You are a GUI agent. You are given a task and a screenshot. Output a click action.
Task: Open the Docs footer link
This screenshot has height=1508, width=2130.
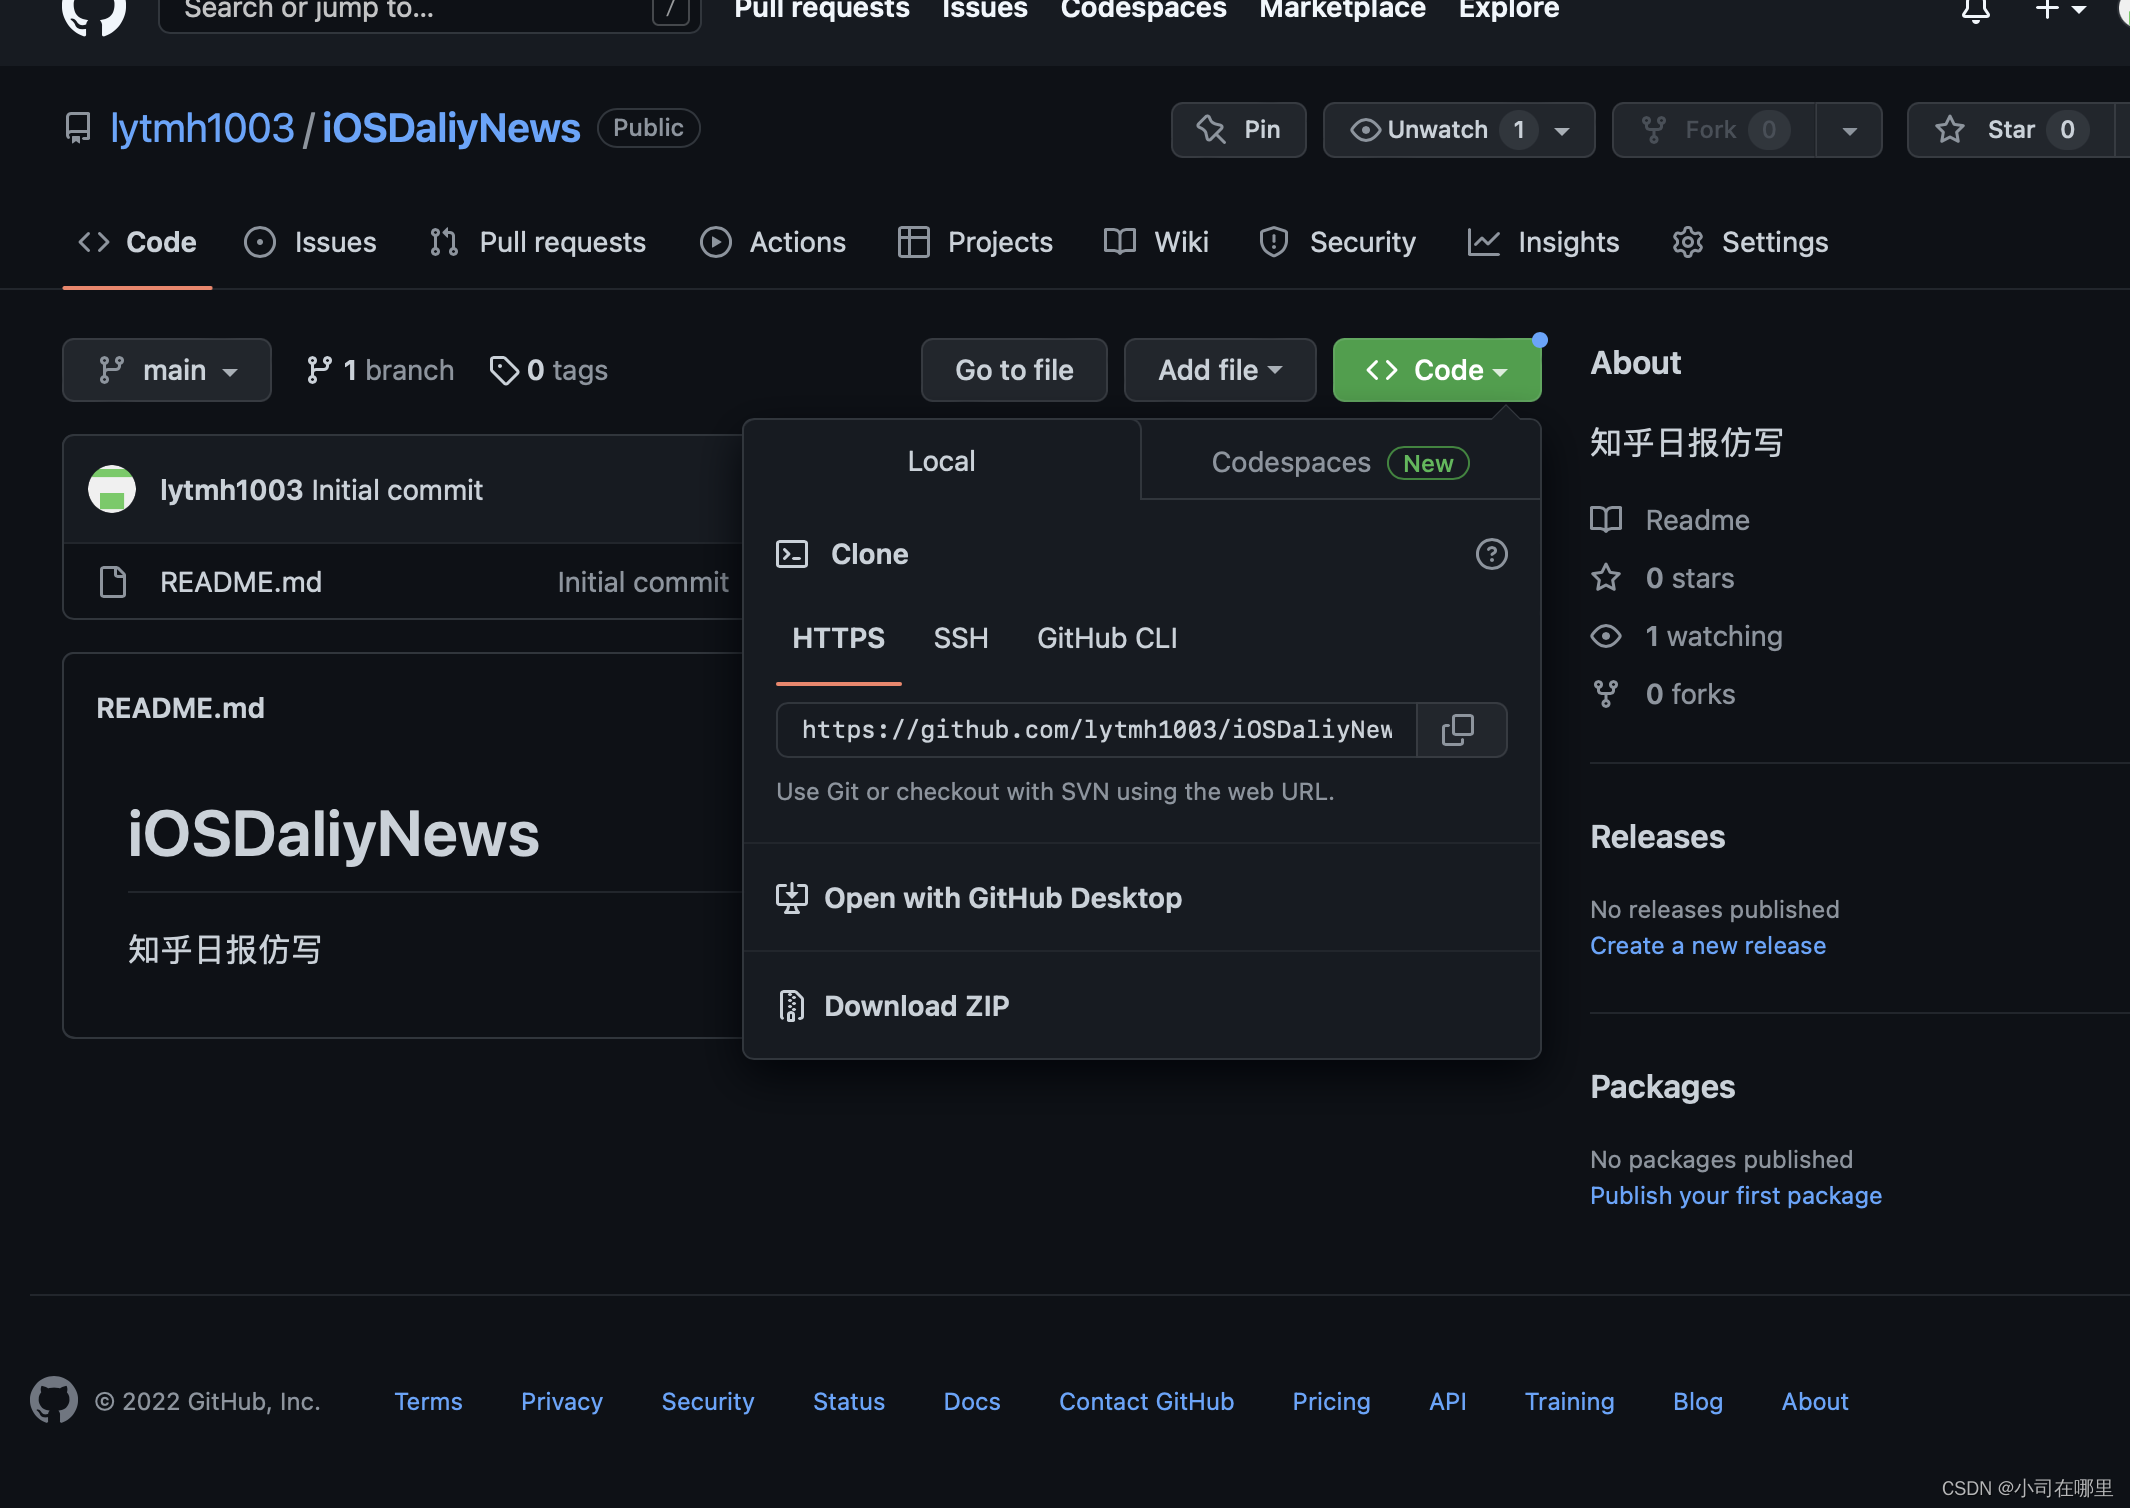[972, 1402]
